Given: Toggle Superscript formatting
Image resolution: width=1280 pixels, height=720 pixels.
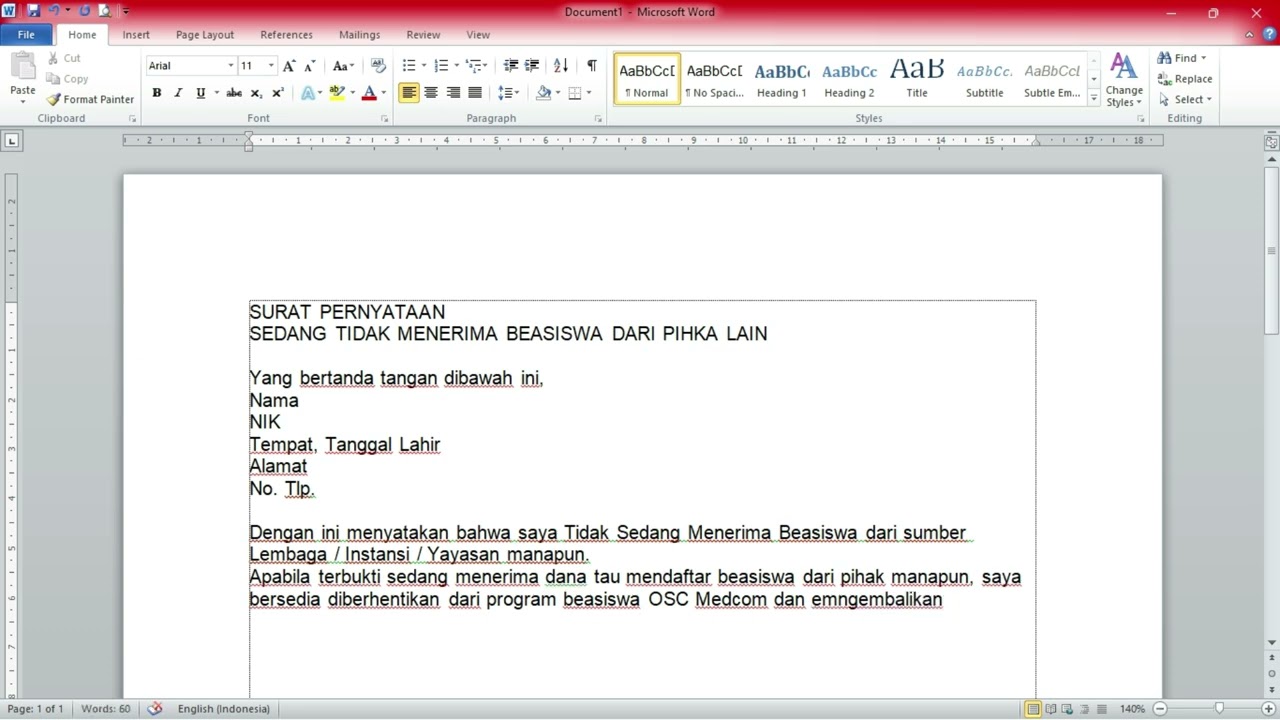Looking at the screenshot, I should [x=278, y=93].
